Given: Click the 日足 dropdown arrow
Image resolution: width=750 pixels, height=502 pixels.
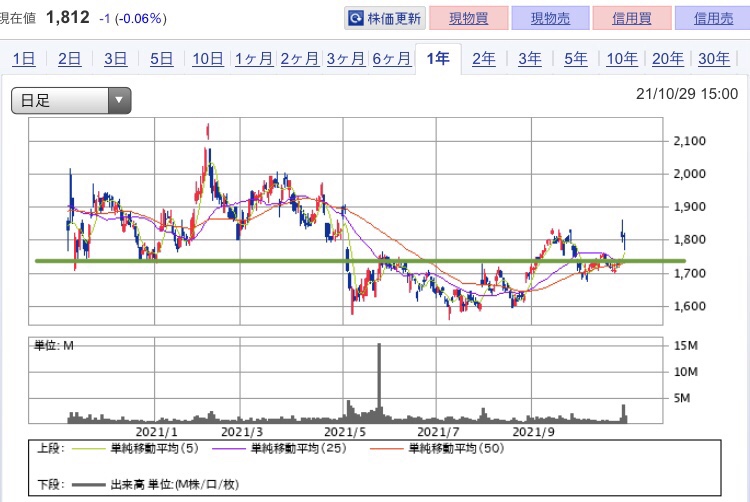Looking at the screenshot, I should click(x=120, y=100).
